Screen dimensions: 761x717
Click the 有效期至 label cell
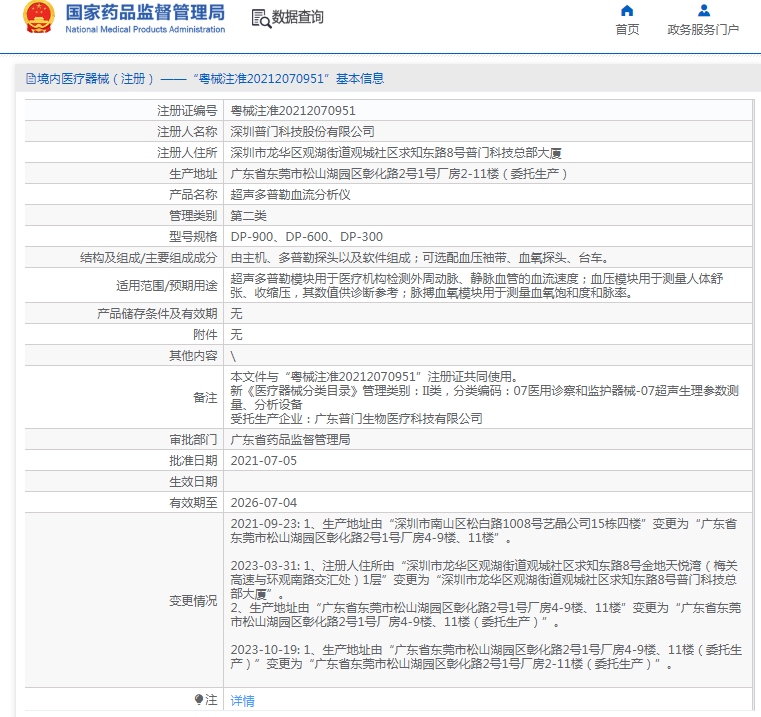point(124,502)
